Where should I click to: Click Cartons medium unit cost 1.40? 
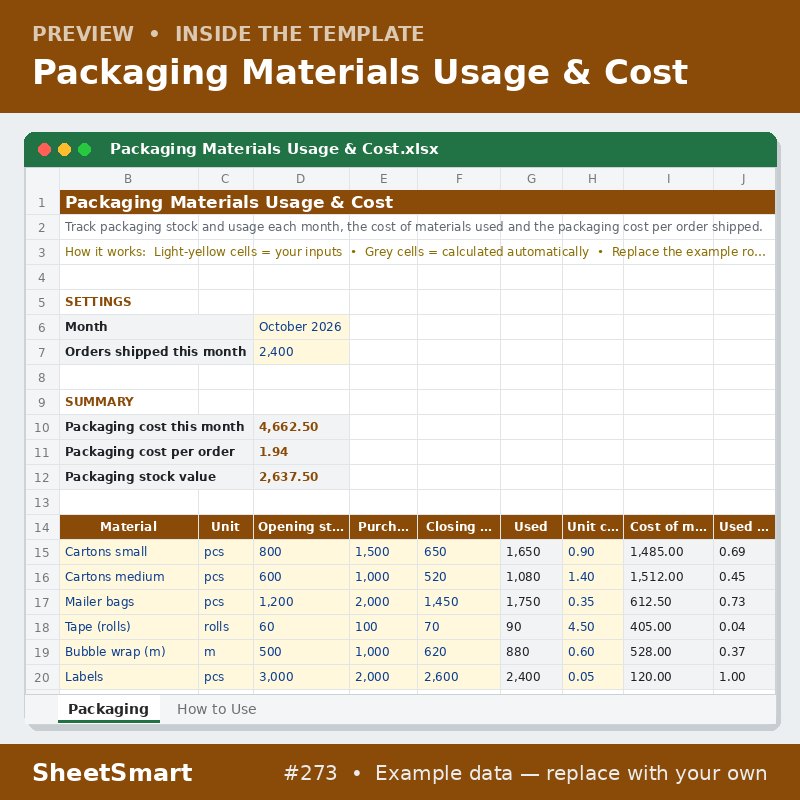point(593,577)
